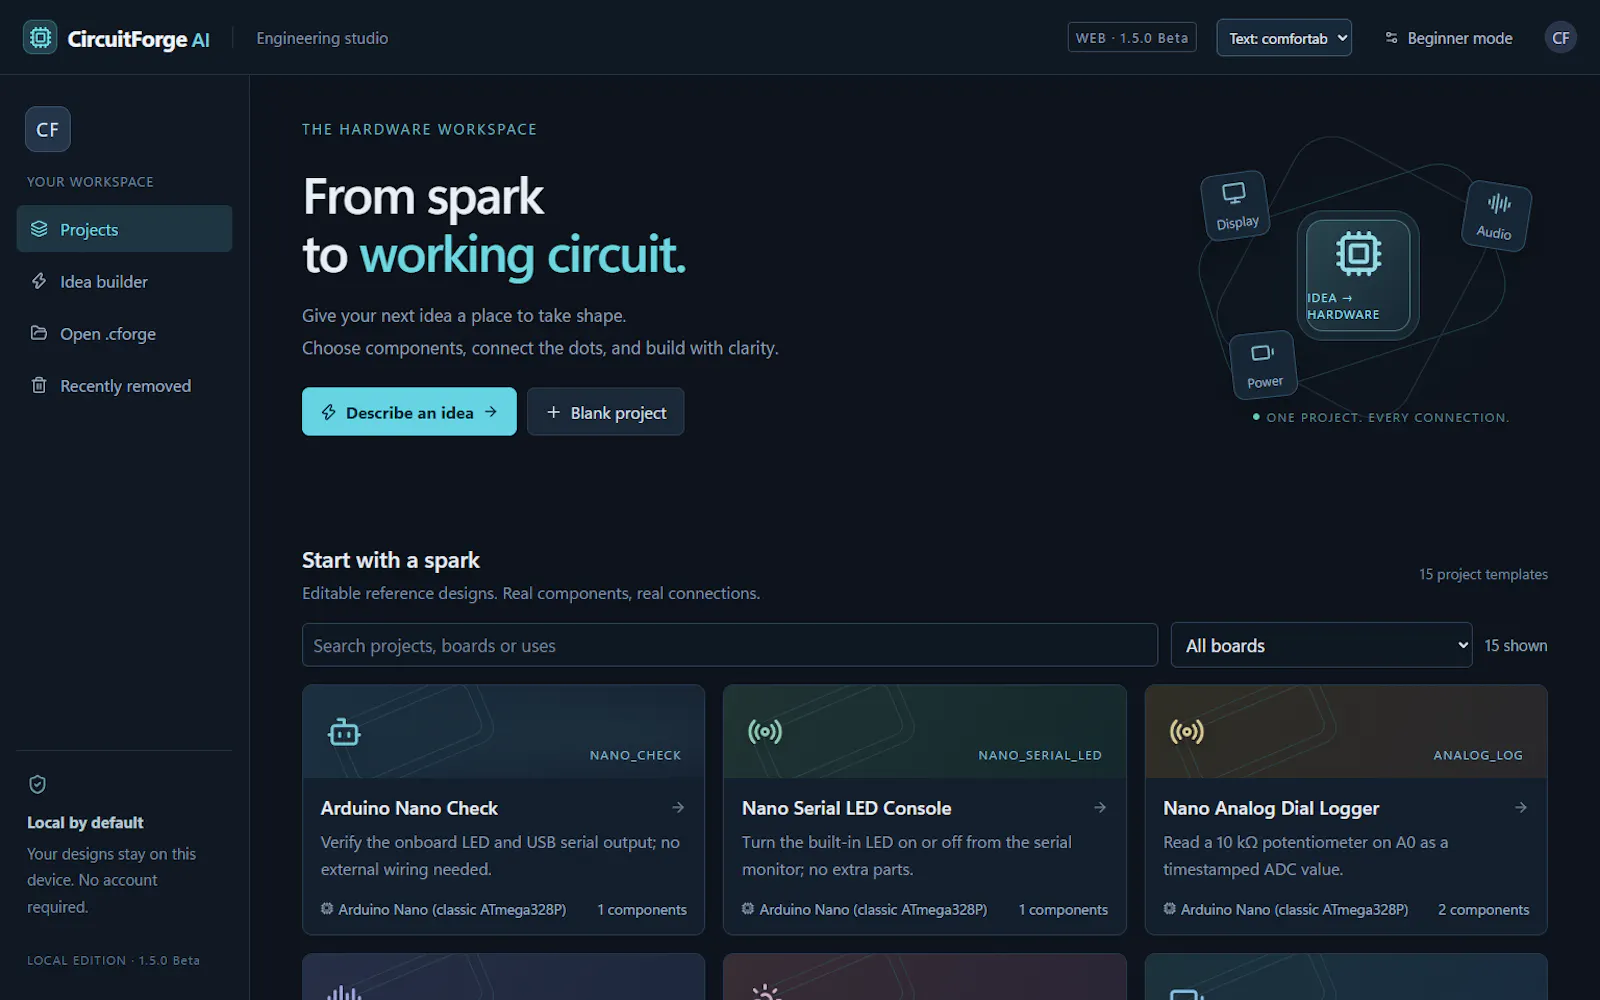Click the shield icon above Local by default
The width and height of the screenshot is (1600, 1000).
click(x=37, y=785)
